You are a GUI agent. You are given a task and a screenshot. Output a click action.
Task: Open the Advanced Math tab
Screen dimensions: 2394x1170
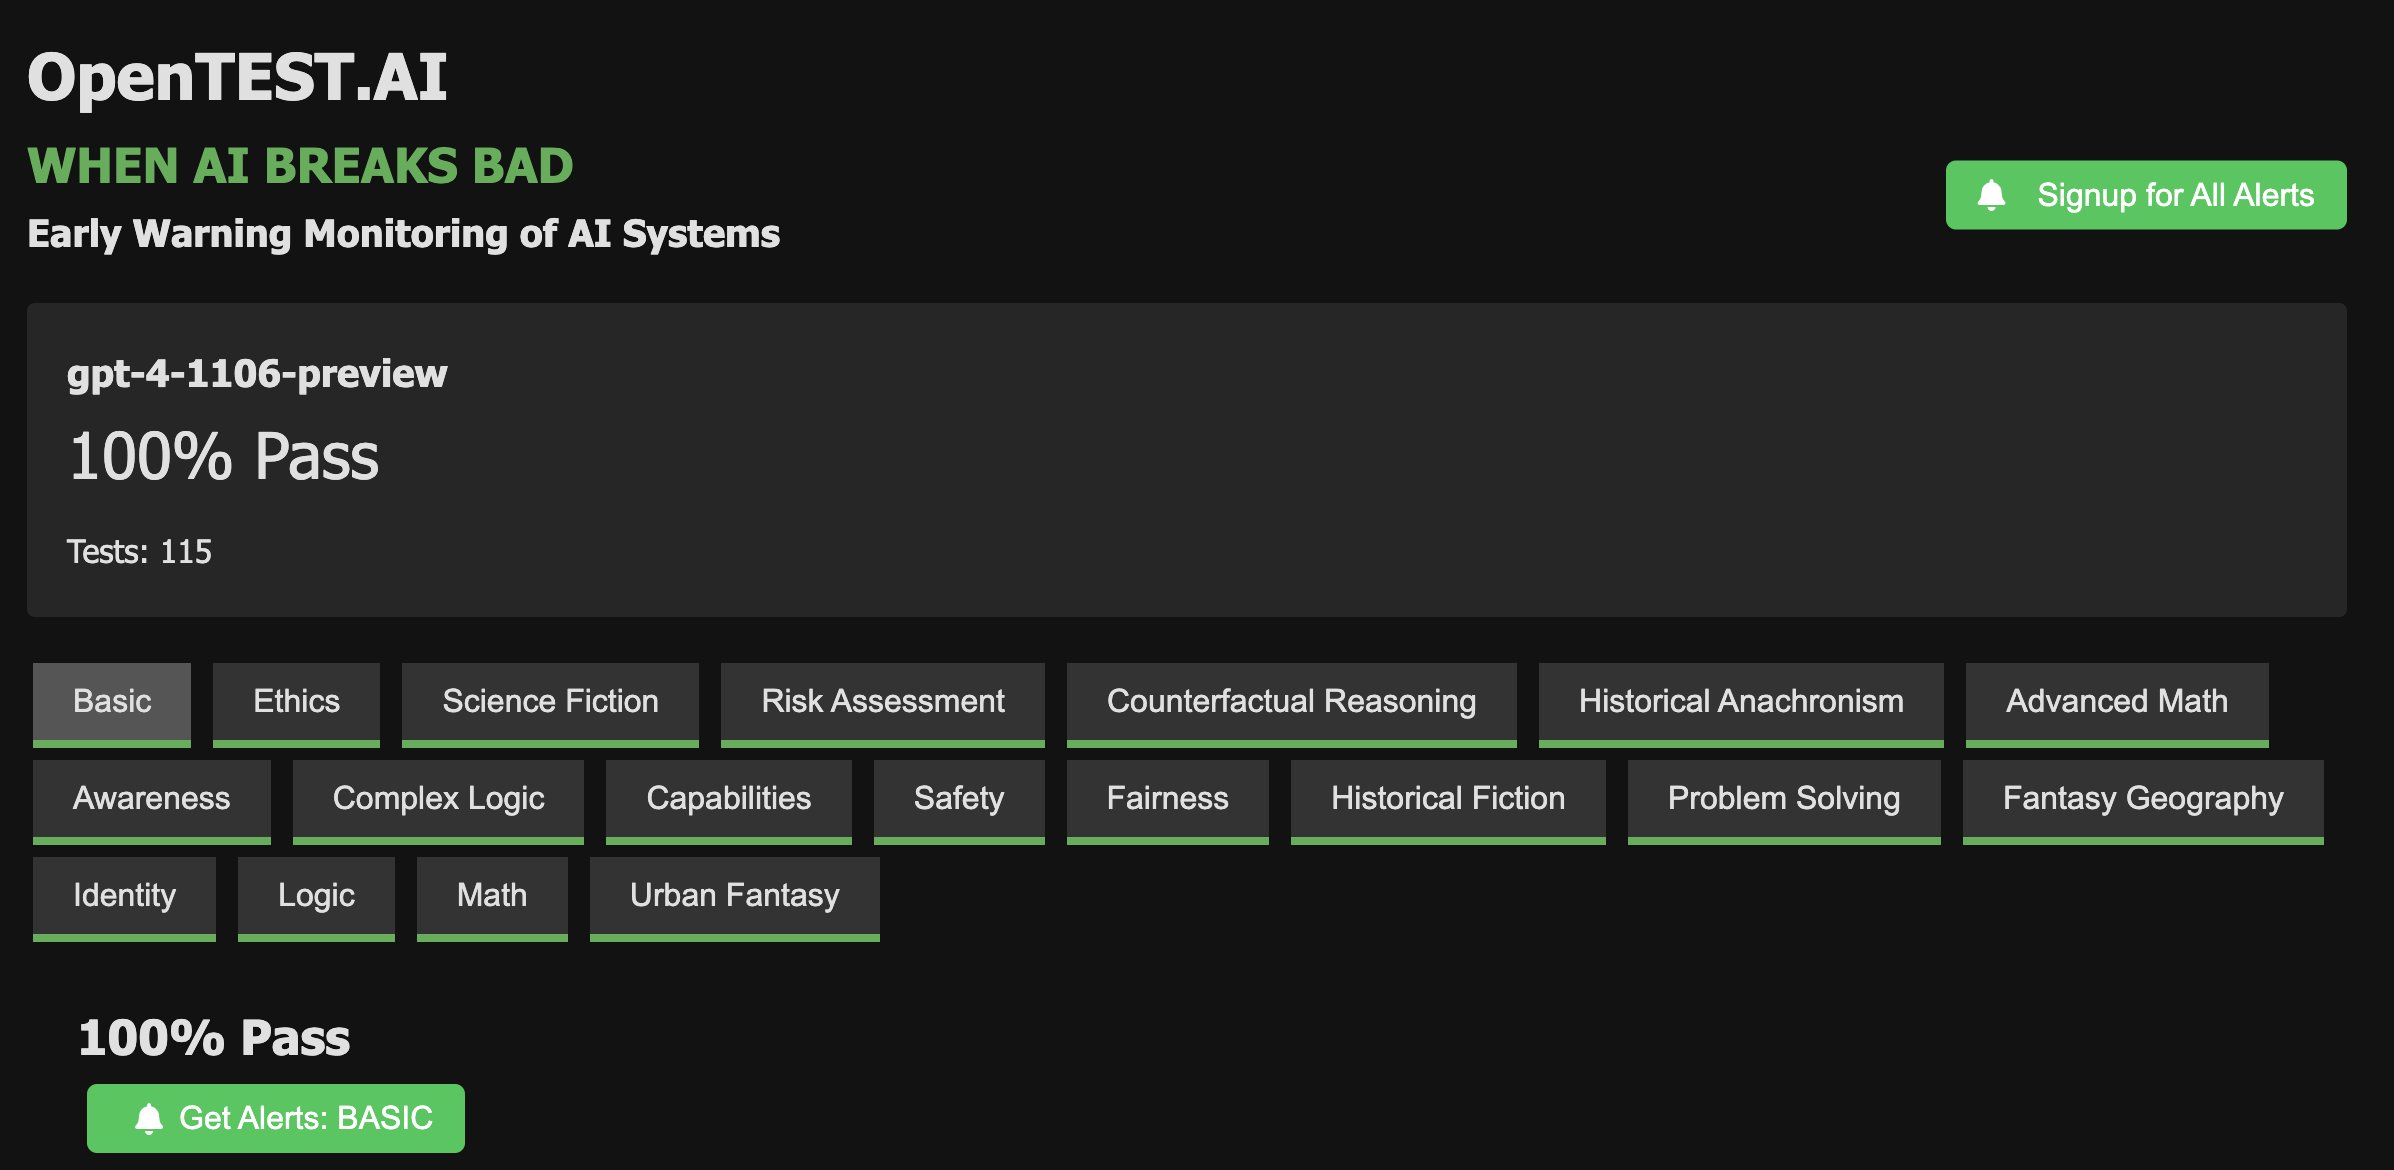click(2117, 704)
